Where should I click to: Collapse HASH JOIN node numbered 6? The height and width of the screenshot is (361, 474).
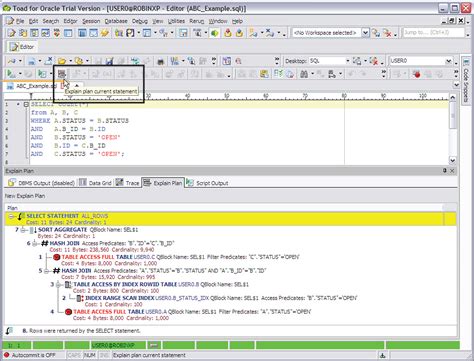[35, 244]
